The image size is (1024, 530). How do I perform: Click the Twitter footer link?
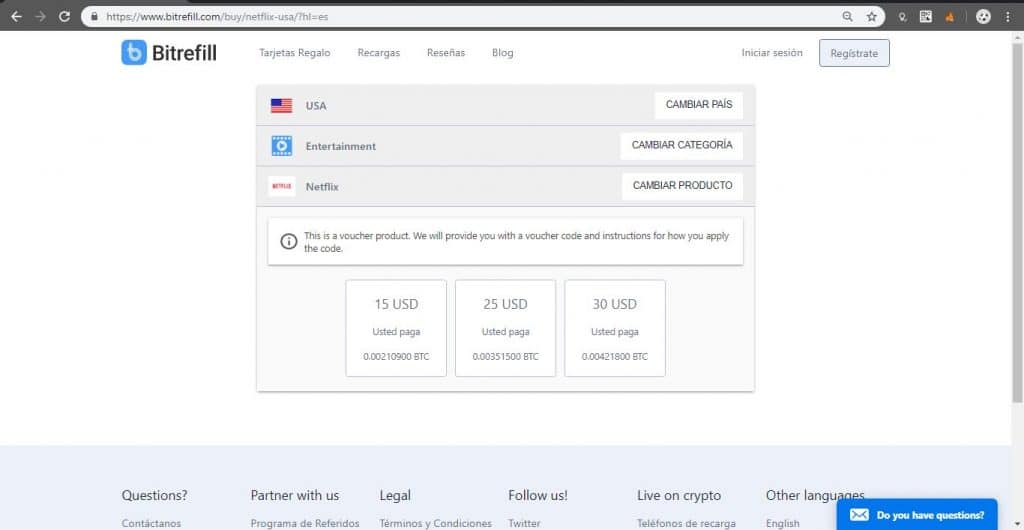coord(525,523)
